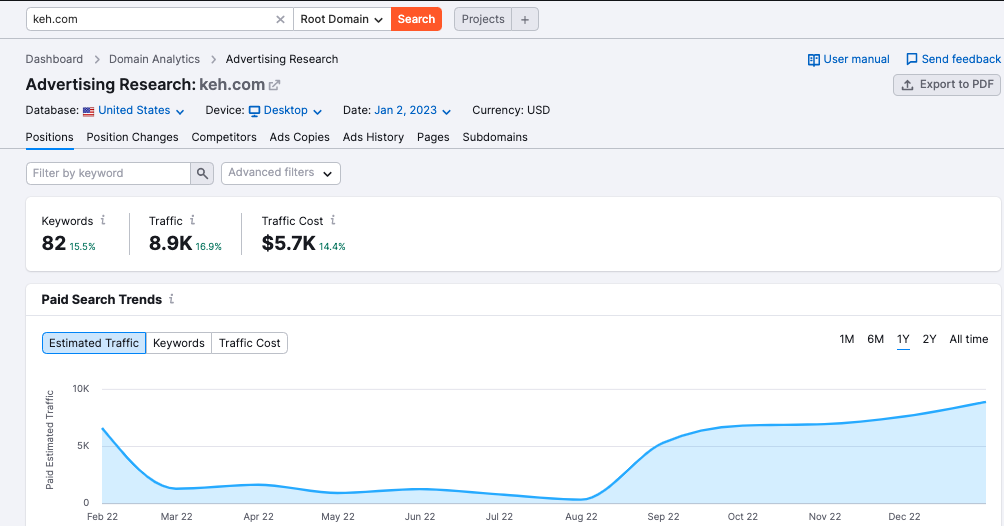
Task: Open the Ads Copies tab
Action: (300, 137)
